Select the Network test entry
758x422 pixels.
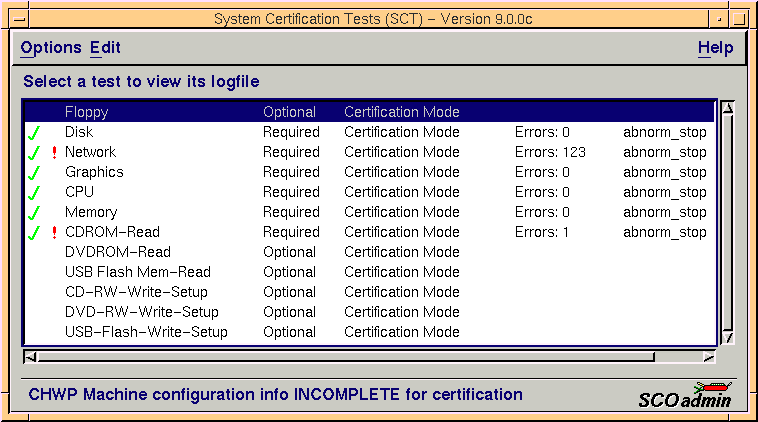[369, 152]
